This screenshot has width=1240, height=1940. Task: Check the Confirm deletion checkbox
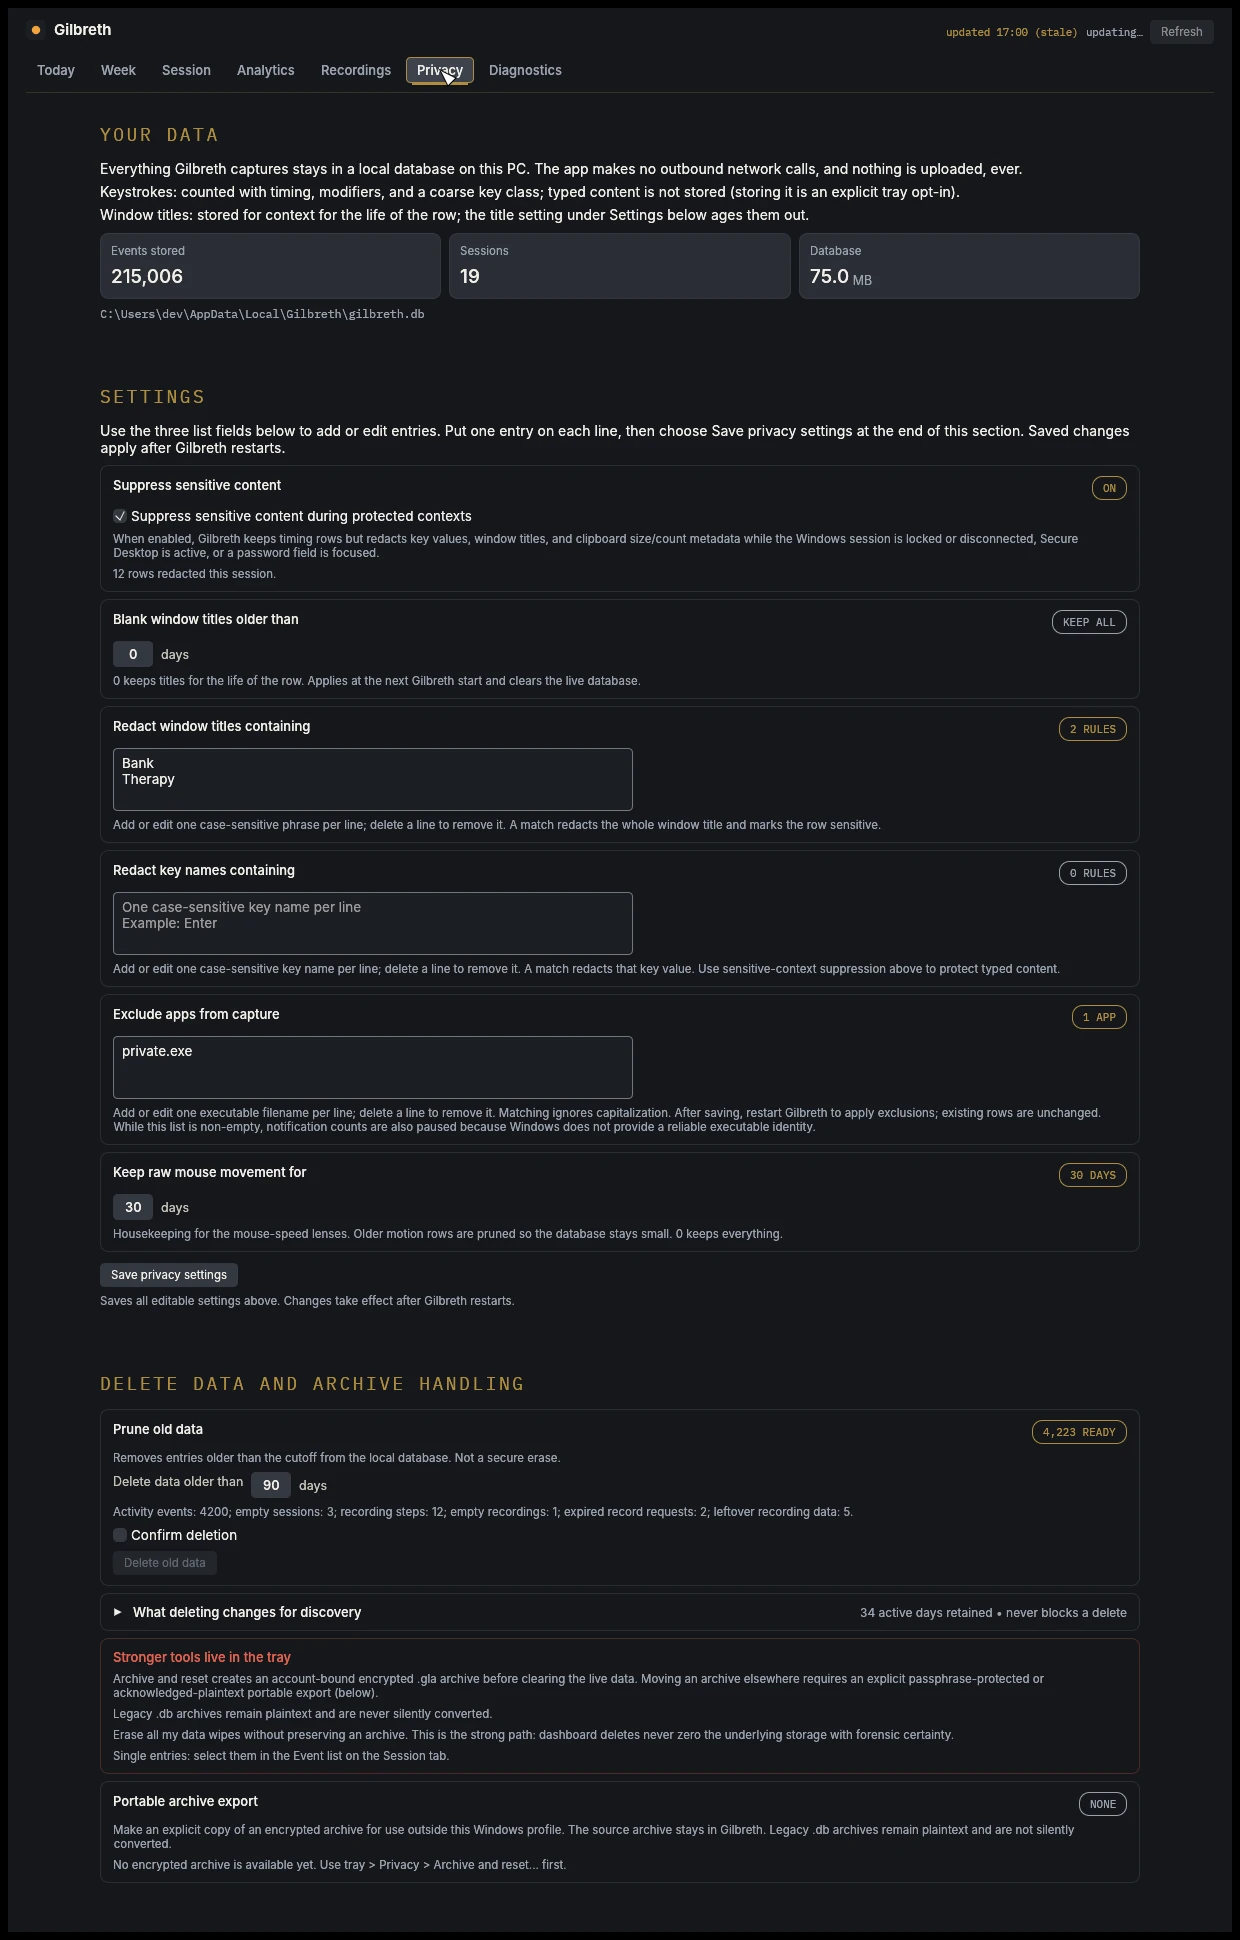click(120, 1535)
